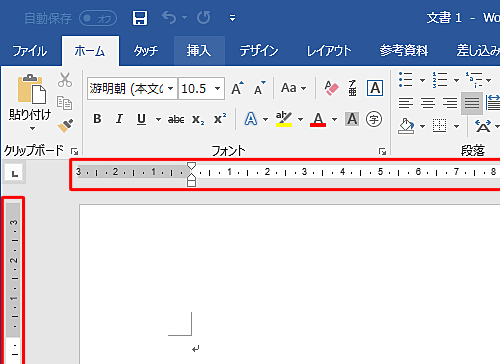Open the undo history dropdown arrow
The width and height of the screenshot is (500, 364).
point(184,17)
